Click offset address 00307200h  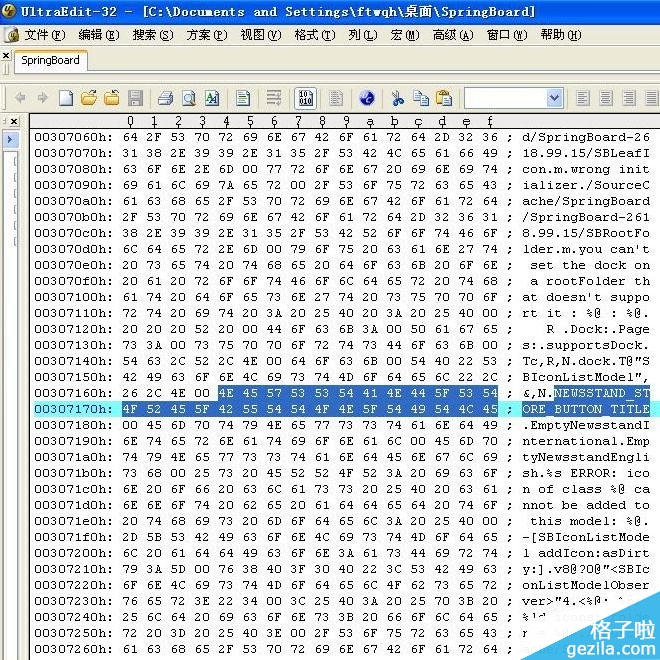point(74,553)
